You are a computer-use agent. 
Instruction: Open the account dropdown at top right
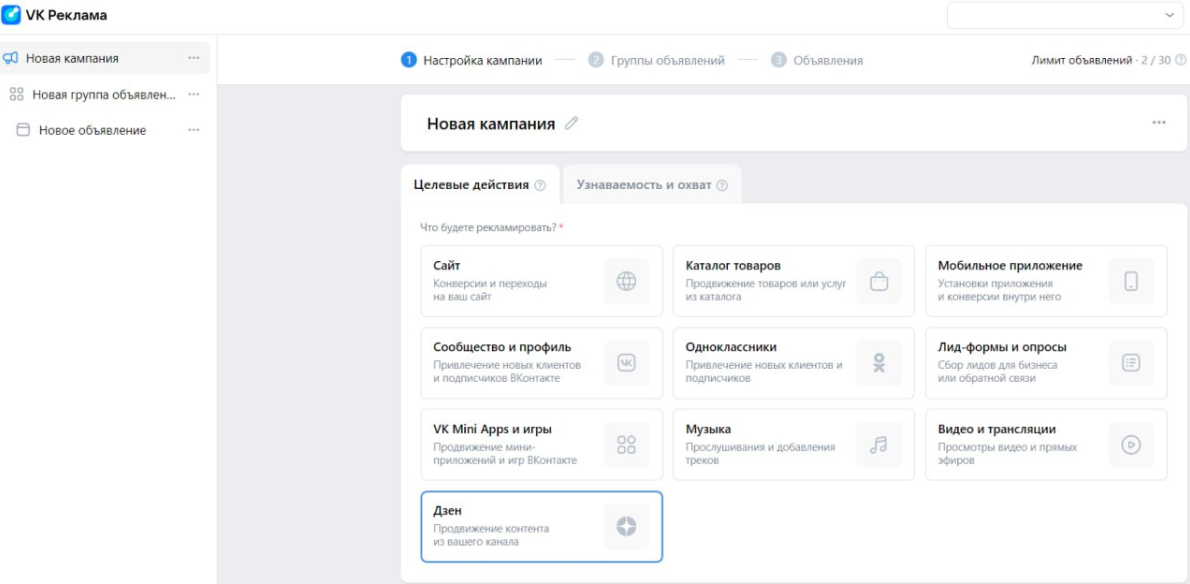(1066, 15)
